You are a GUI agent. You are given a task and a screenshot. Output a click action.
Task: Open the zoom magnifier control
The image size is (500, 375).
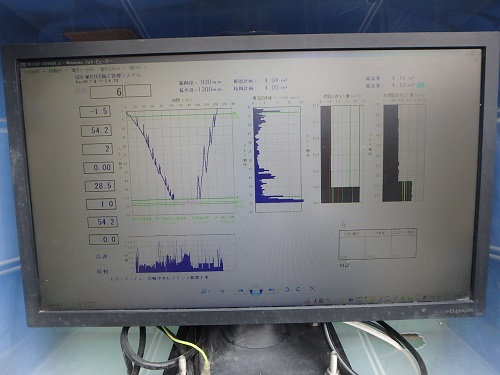click(205, 291)
